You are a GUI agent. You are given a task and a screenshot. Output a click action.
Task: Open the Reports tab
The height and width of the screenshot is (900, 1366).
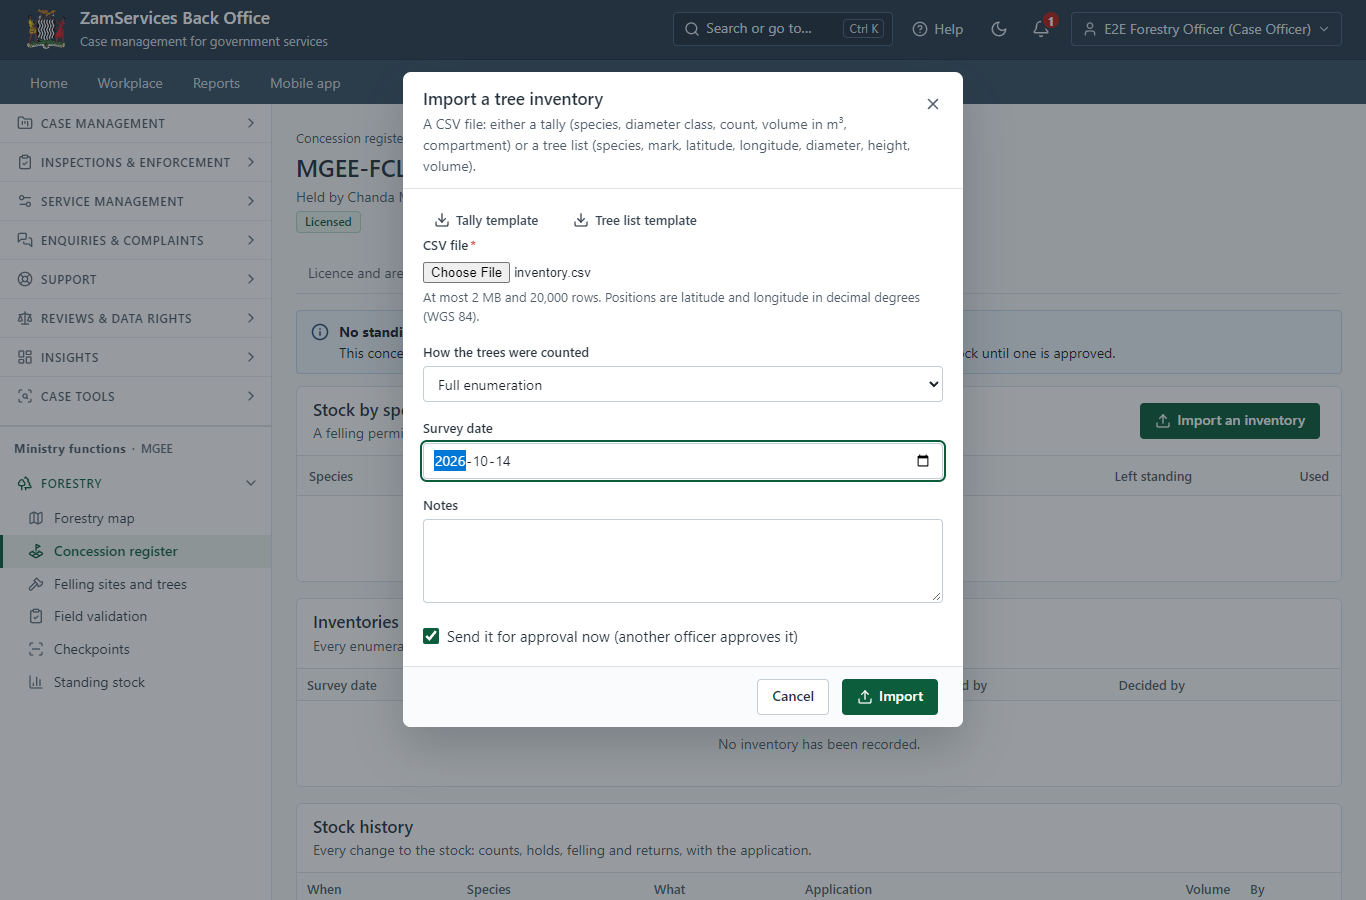click(x=216, y=83)
